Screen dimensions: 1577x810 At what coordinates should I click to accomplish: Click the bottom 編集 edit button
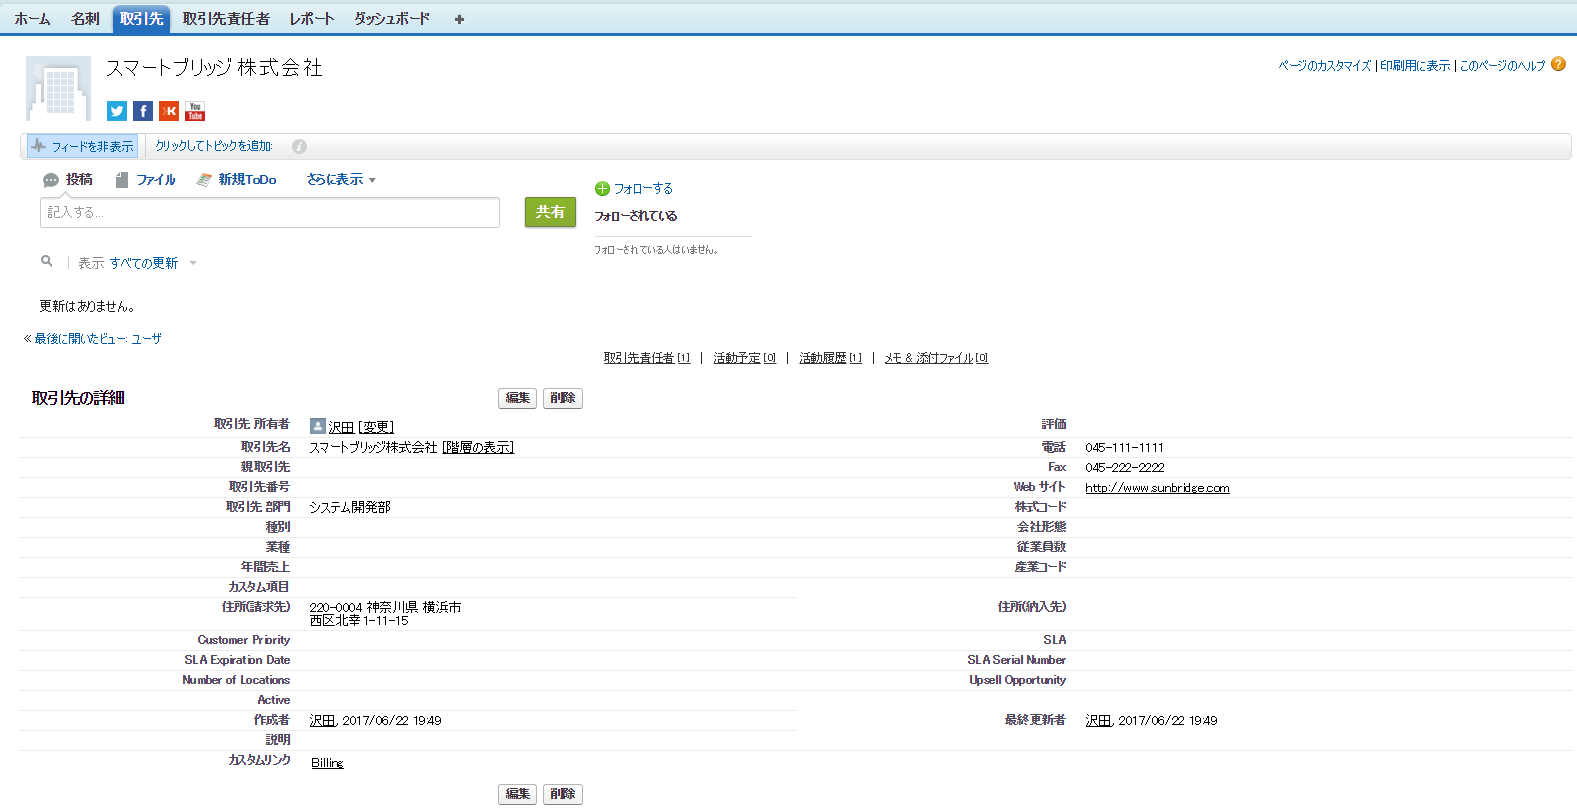coord(518,794)
